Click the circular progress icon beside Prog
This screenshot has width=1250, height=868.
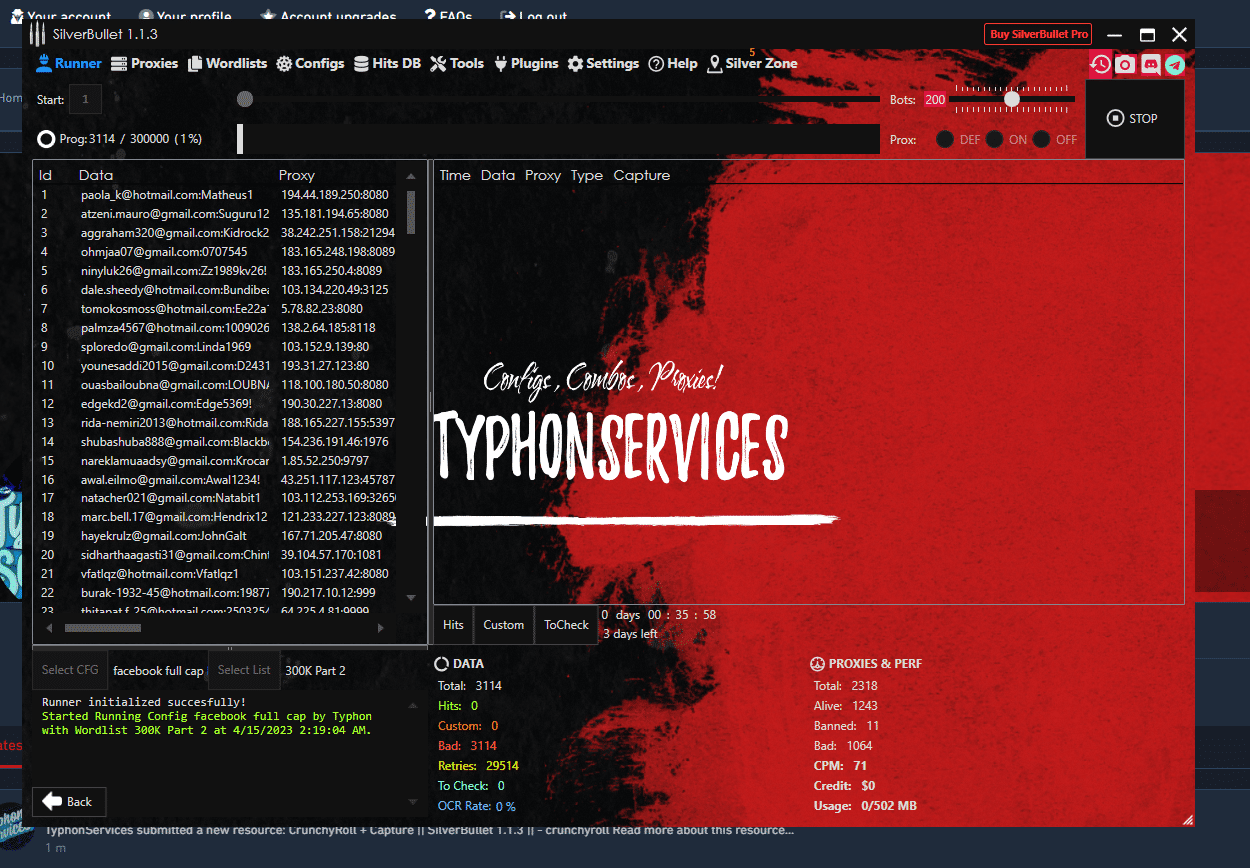pyautogui.click(x=46, y=139)
